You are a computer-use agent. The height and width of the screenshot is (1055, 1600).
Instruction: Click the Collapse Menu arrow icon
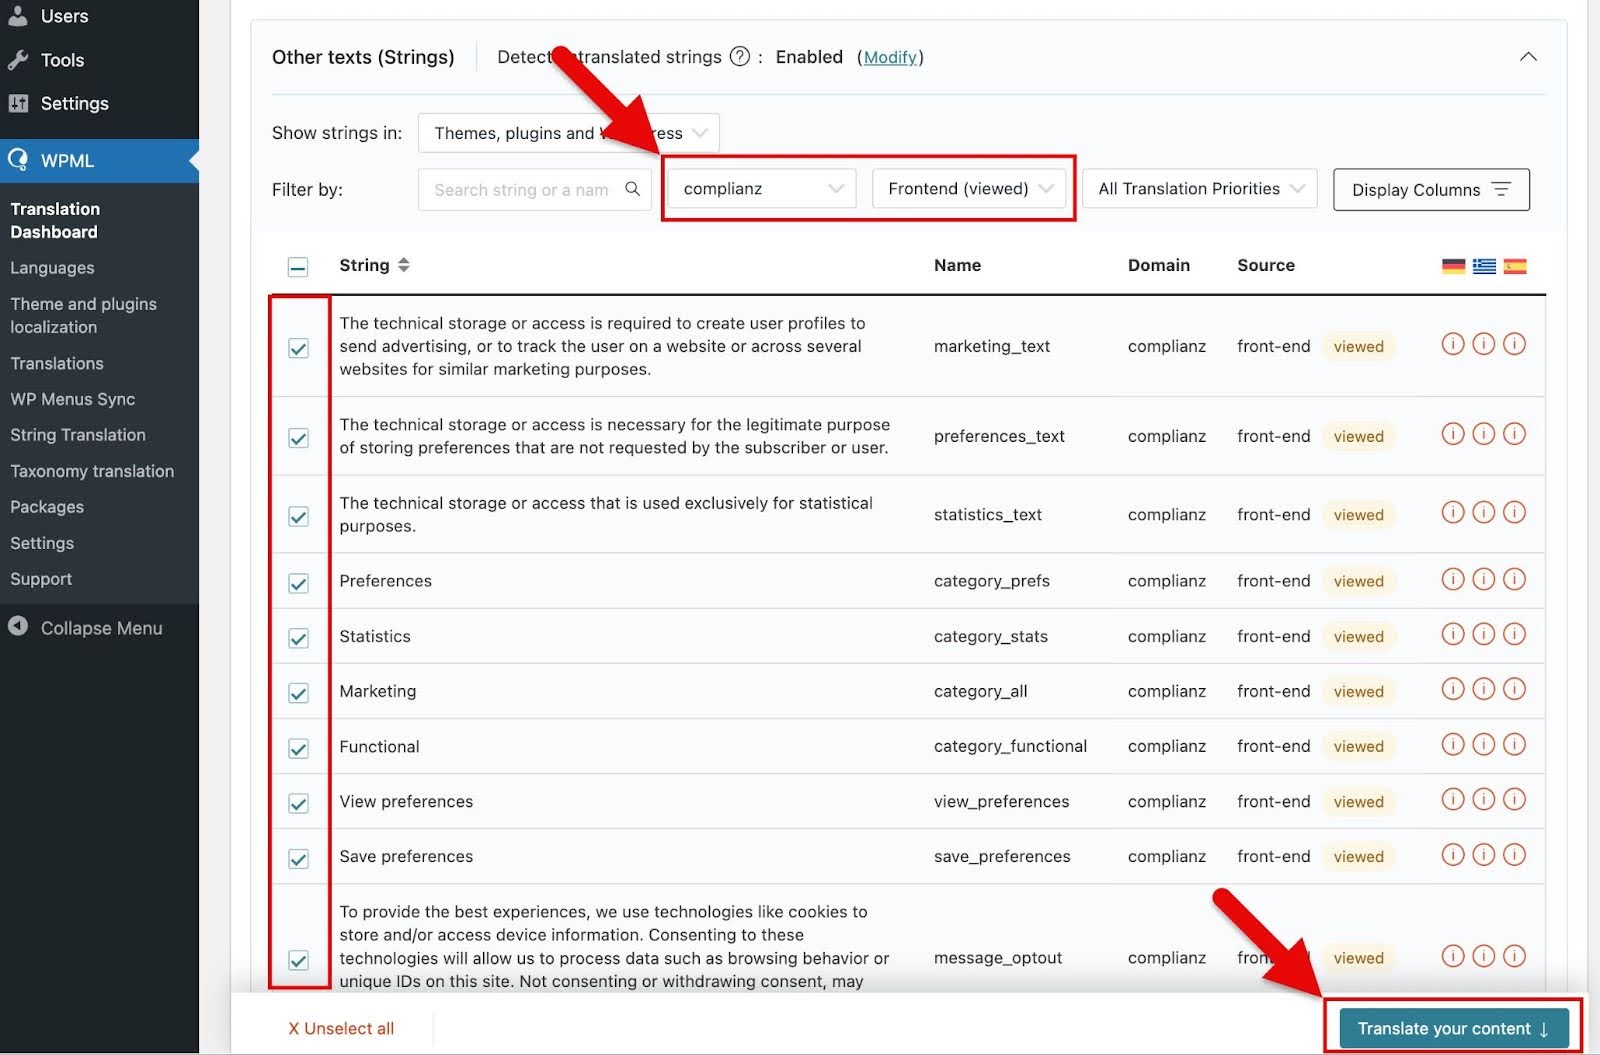point(18,627)
